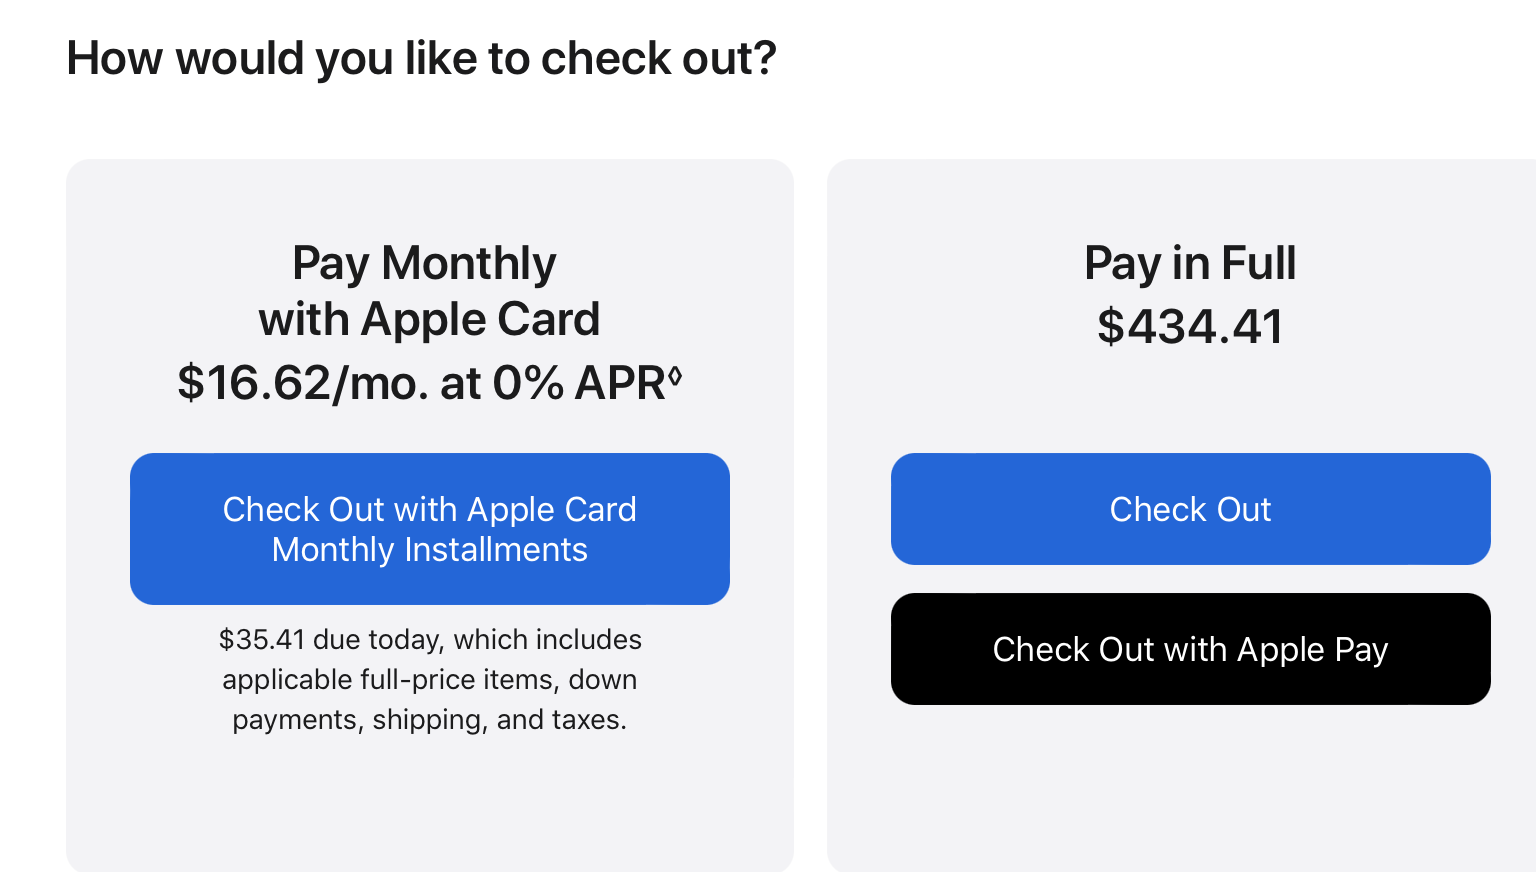The height and width of the screenshot is (872, 1536).
Task: Click the 'with Apple Card' heading line
Action: click(x=429, y=320)
